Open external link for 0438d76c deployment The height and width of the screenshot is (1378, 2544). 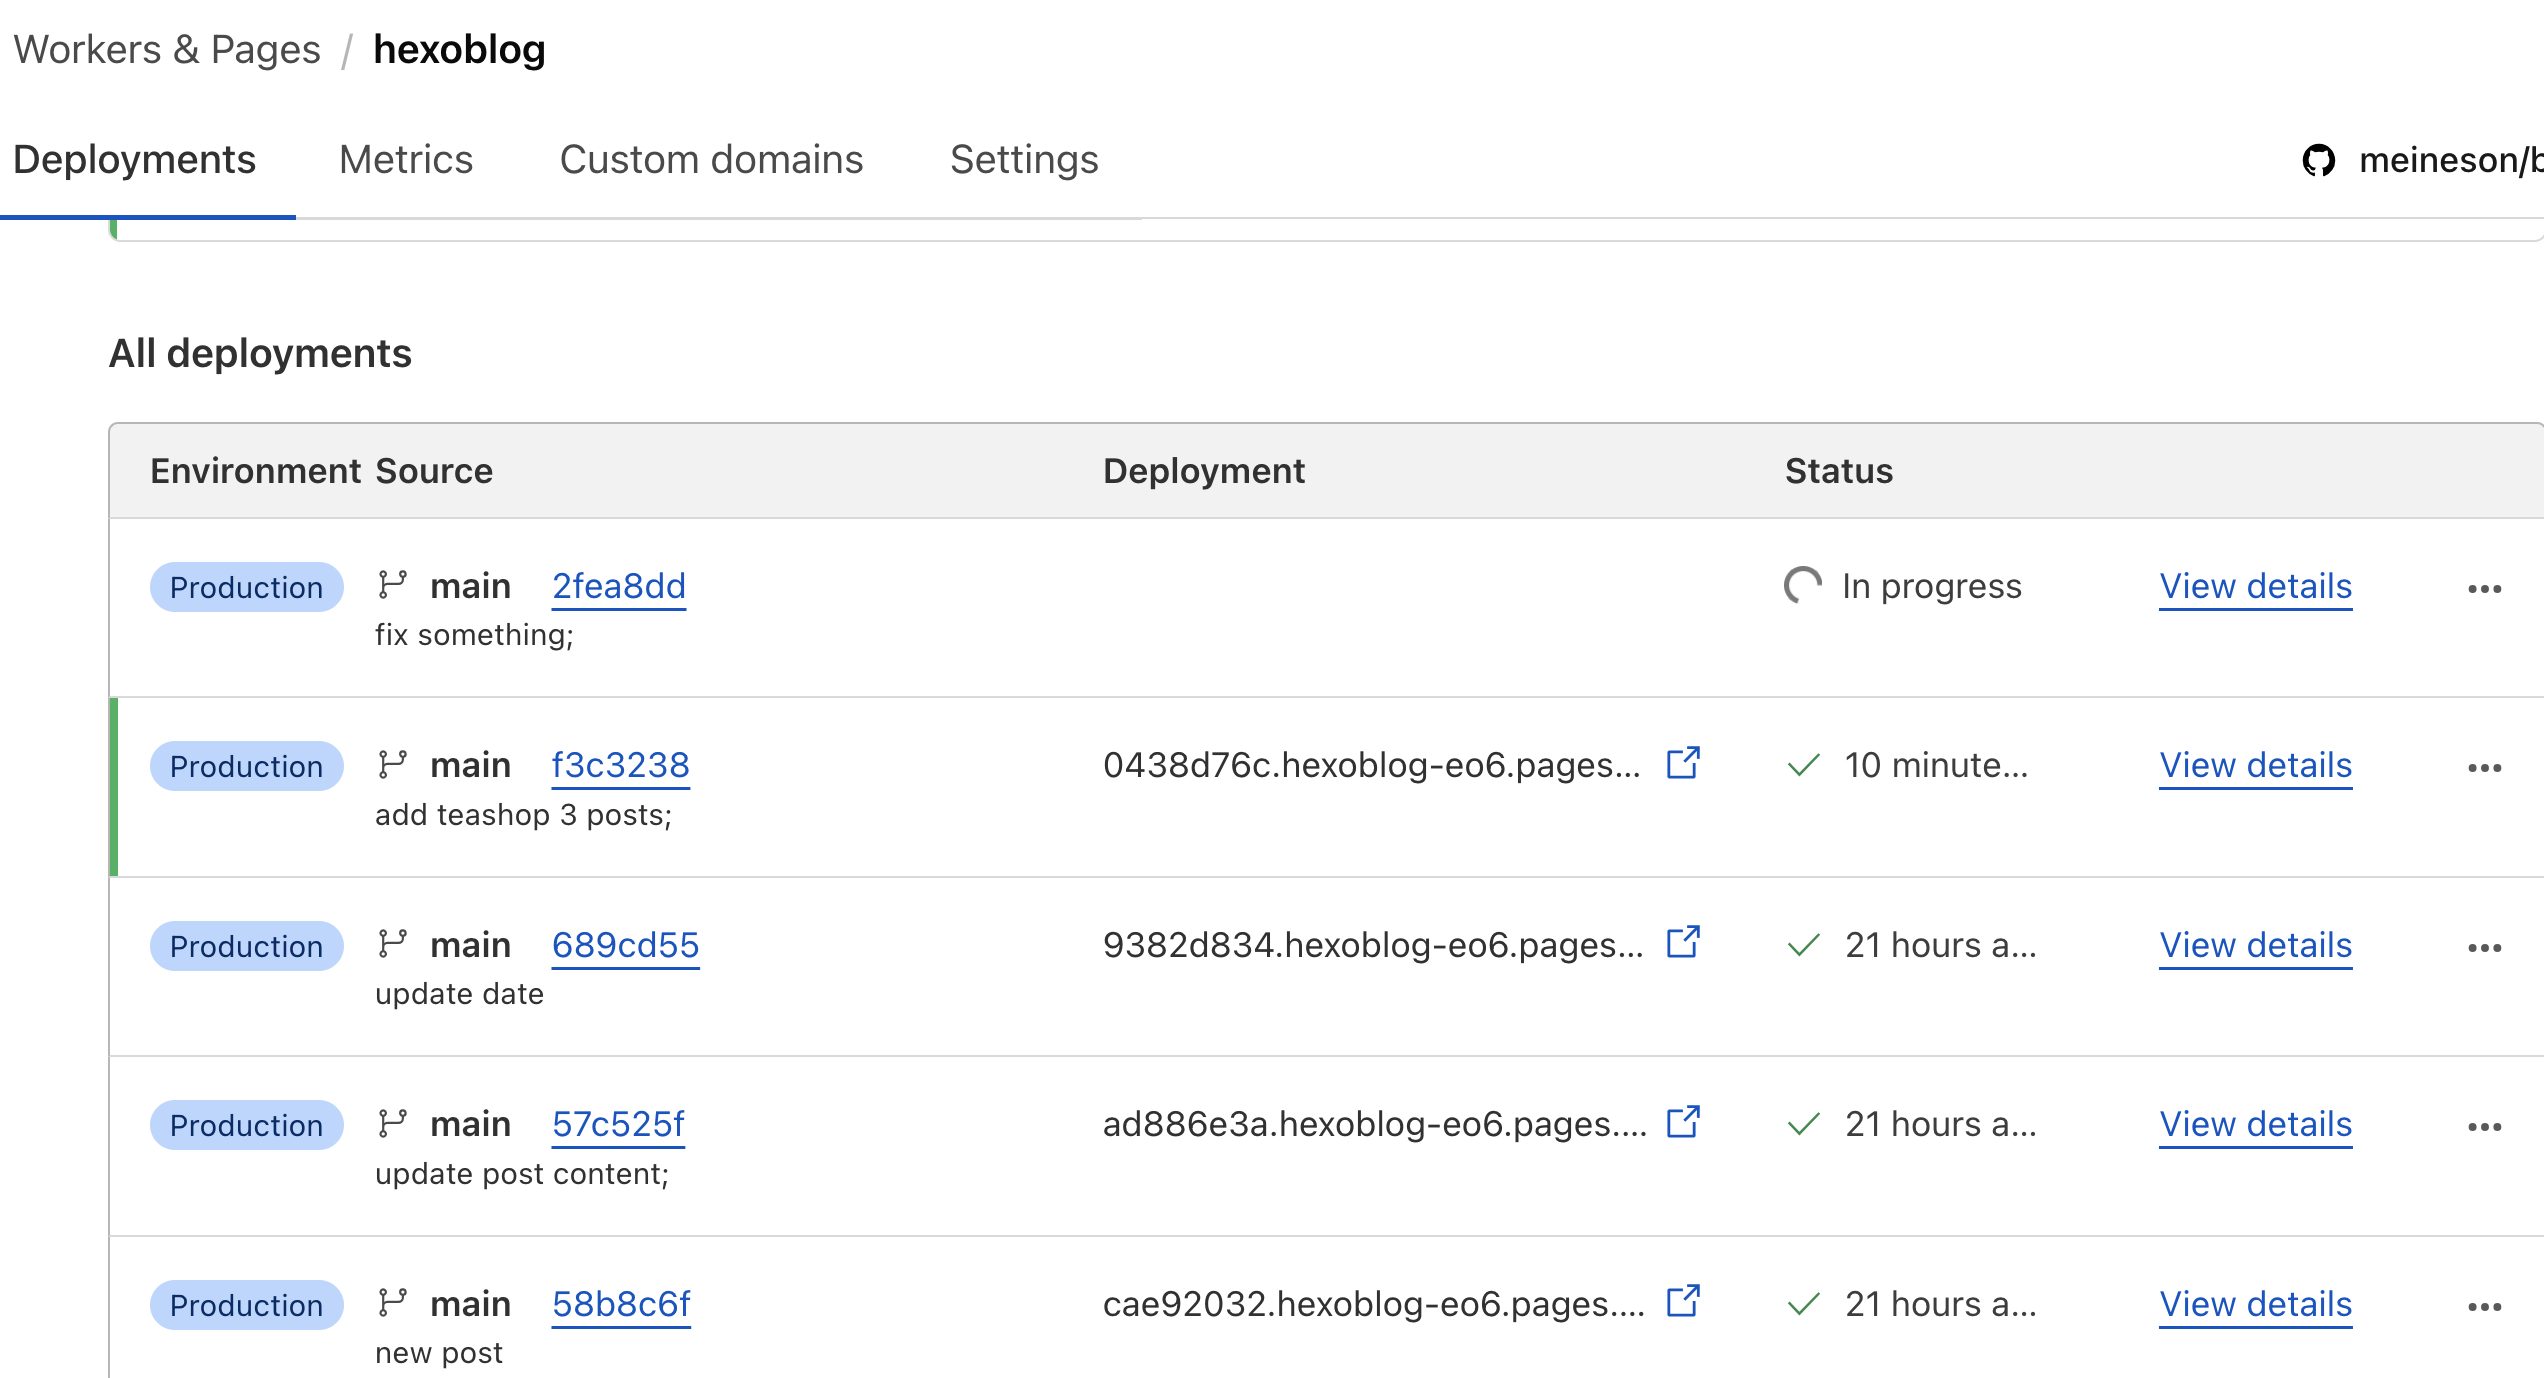point(1683,764)
